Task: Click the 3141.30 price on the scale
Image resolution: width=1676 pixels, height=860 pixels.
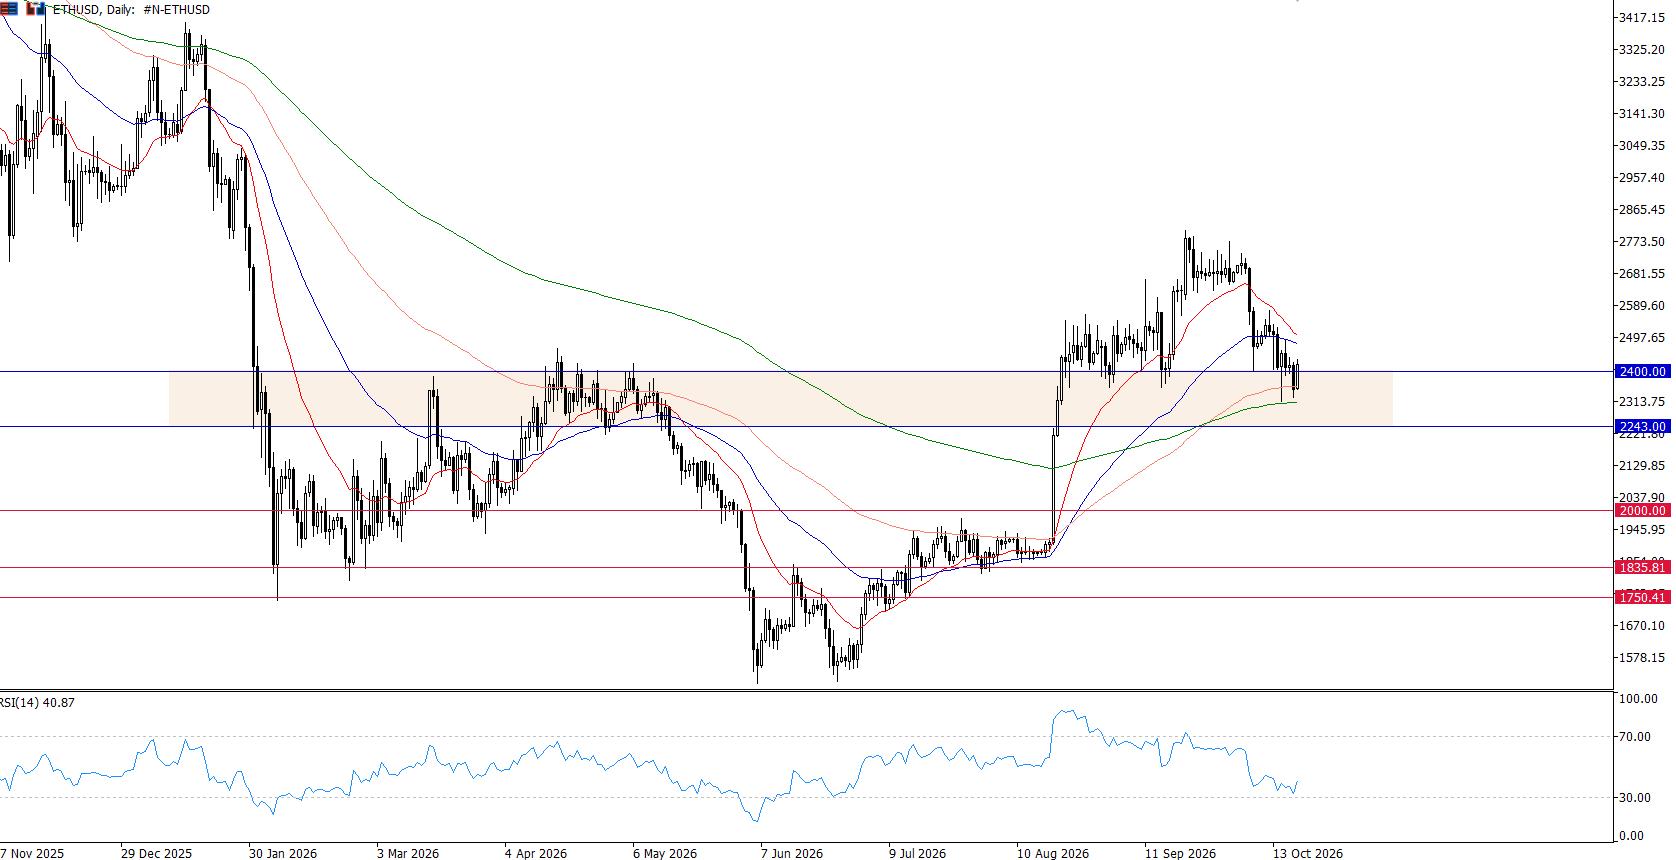Action: point(1642,114)
